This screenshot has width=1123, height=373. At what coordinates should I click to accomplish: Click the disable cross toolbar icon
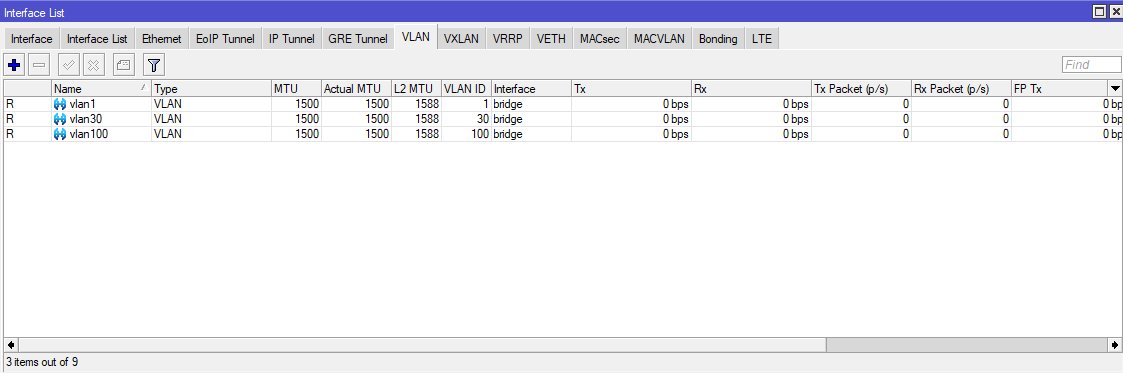93,65
